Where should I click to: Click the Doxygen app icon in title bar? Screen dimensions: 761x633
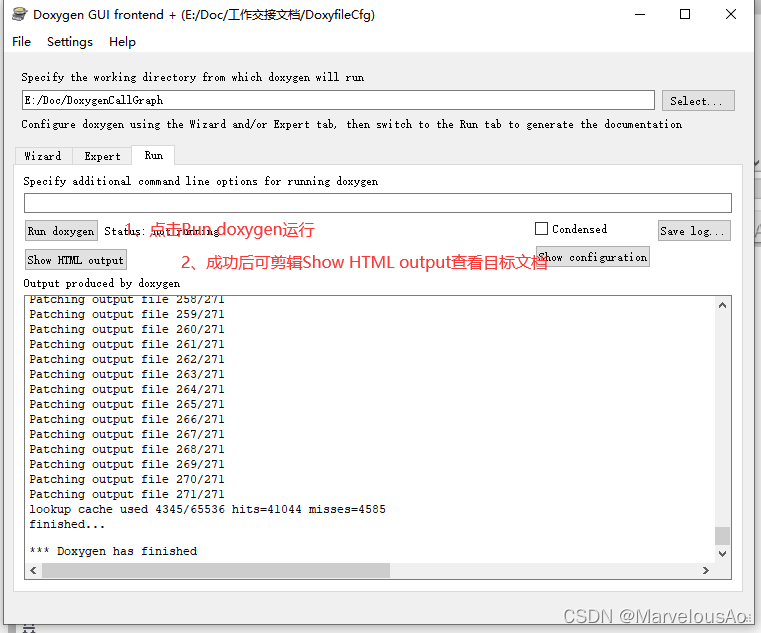[19, 15]
